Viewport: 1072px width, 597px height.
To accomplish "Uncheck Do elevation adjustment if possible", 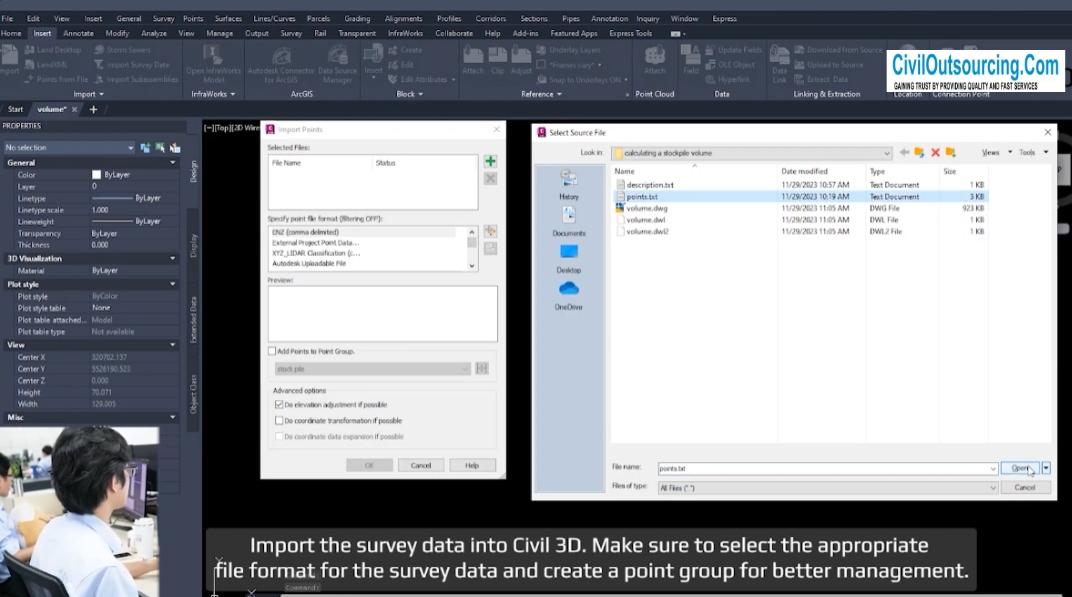I will pos(279,405).
